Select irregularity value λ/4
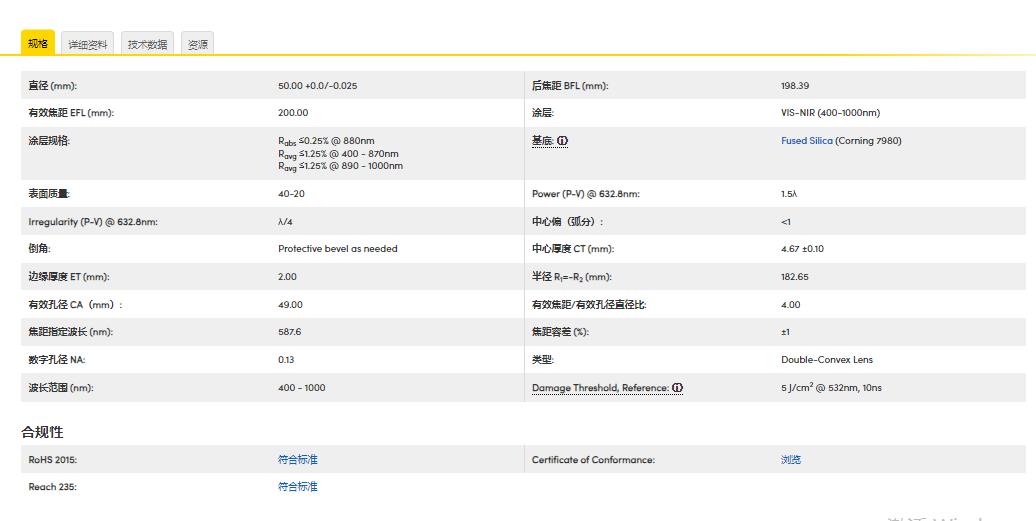 click(285, 222)
